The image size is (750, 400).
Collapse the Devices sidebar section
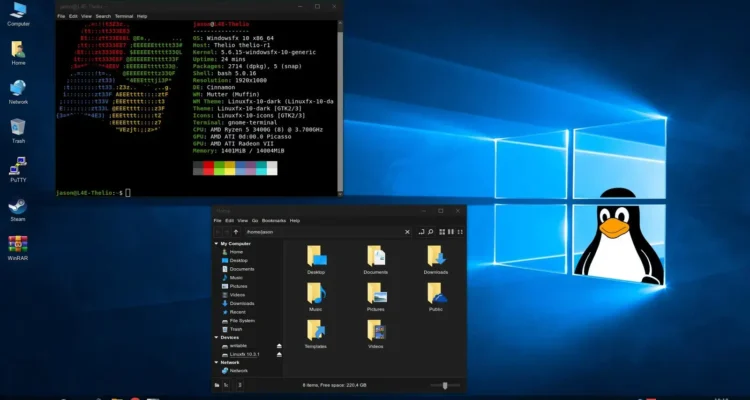pyautogui.click(x=216, y=337)
